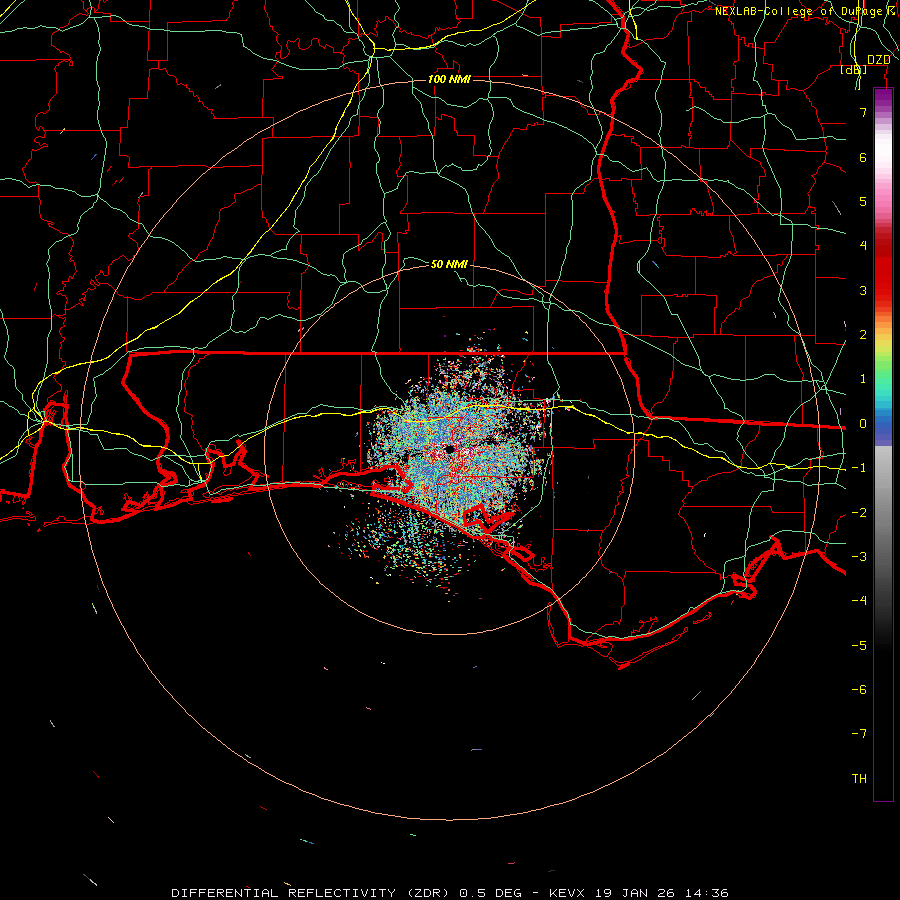Click the "50 NMI" range ring label
Image resolution: width=900 pixels, height=900 pixels.
point(449,264)
